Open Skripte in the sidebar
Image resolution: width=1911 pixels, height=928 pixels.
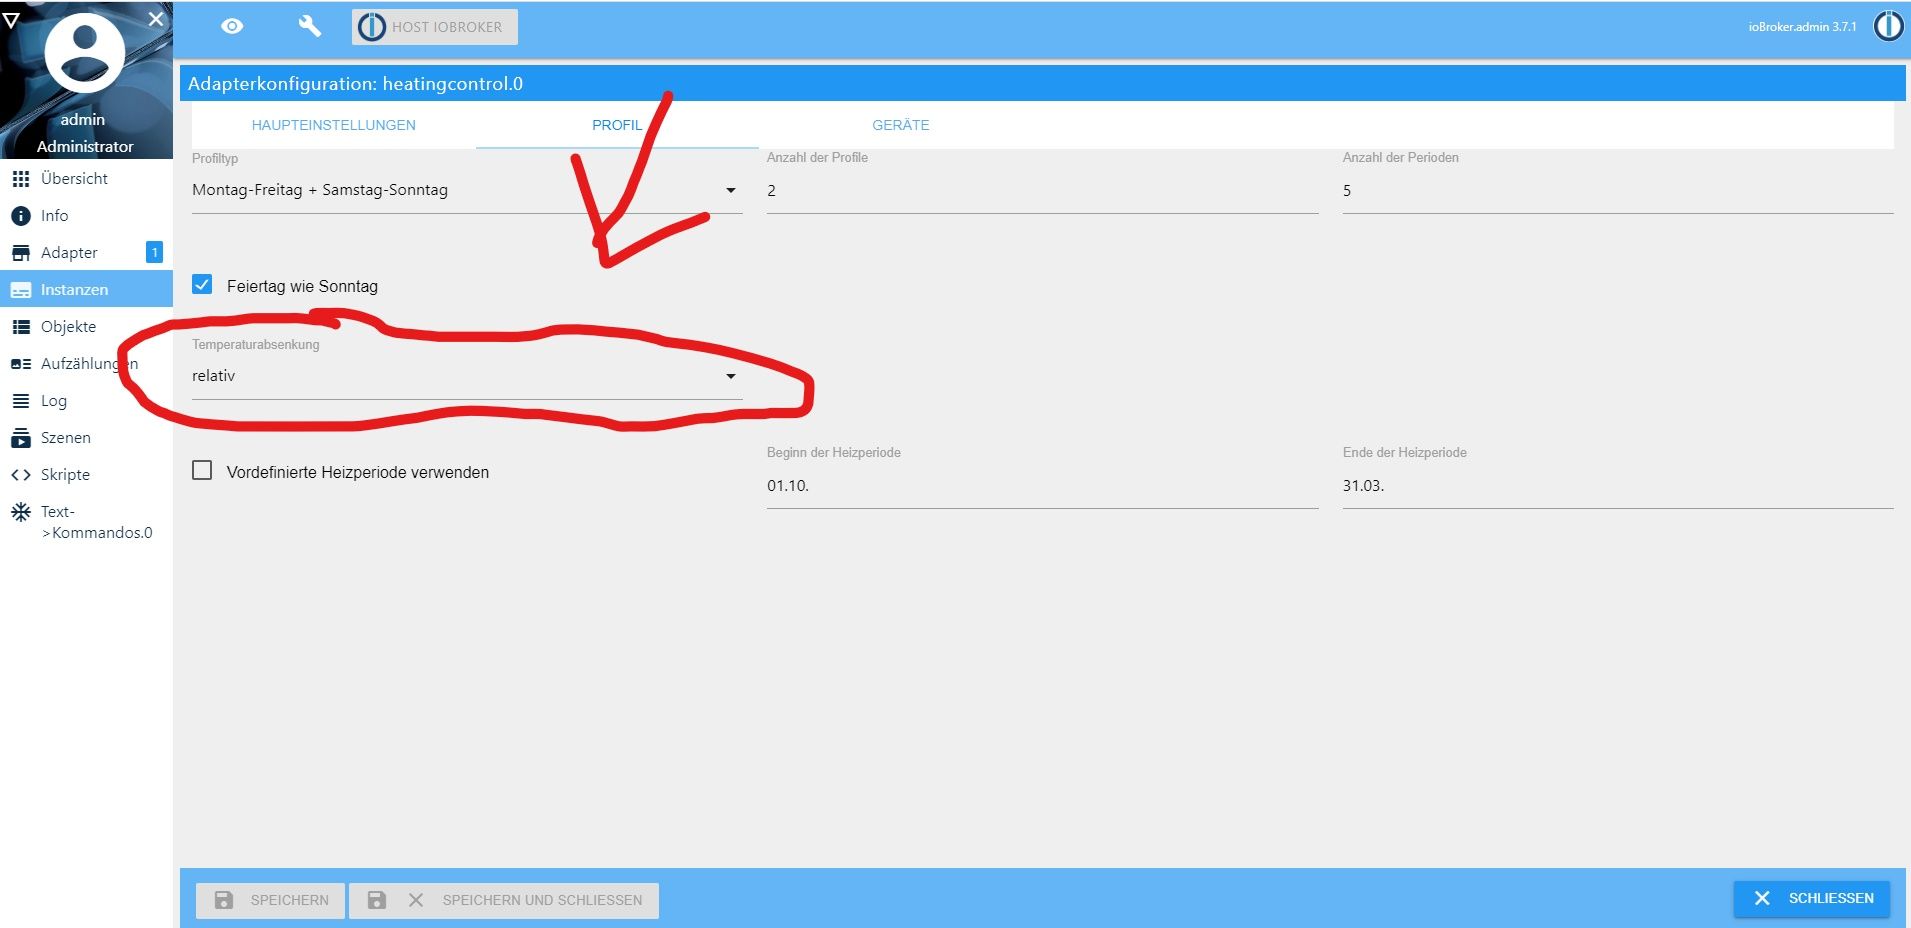pyautogui.click(x=65, y=475)
